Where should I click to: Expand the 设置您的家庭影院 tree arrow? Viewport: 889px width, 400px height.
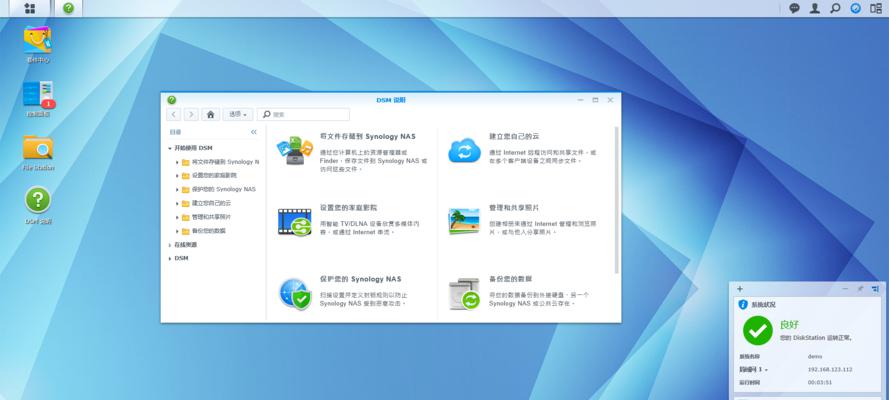(x=177, y=176)
